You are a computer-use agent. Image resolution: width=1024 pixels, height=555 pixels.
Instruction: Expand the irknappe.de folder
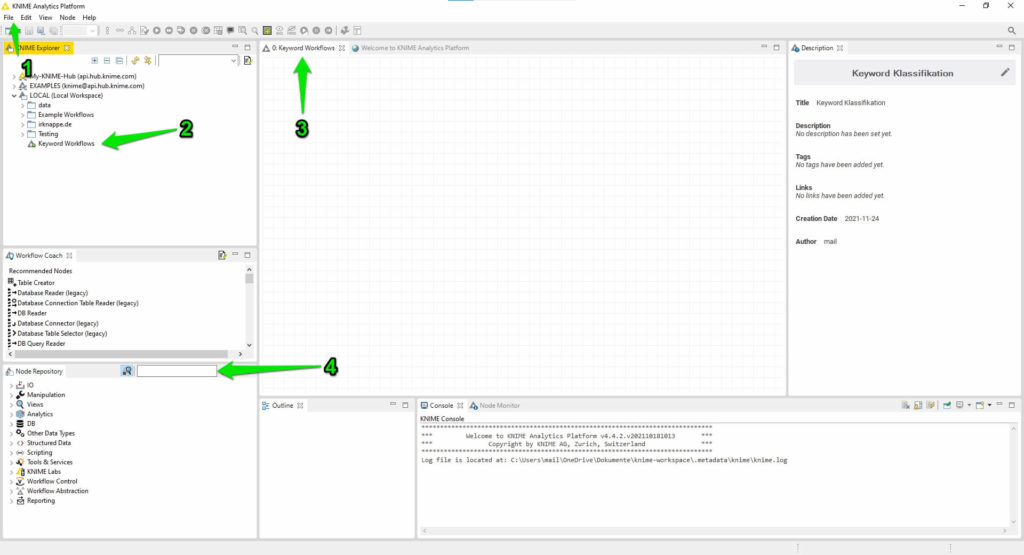coord(22,125)
